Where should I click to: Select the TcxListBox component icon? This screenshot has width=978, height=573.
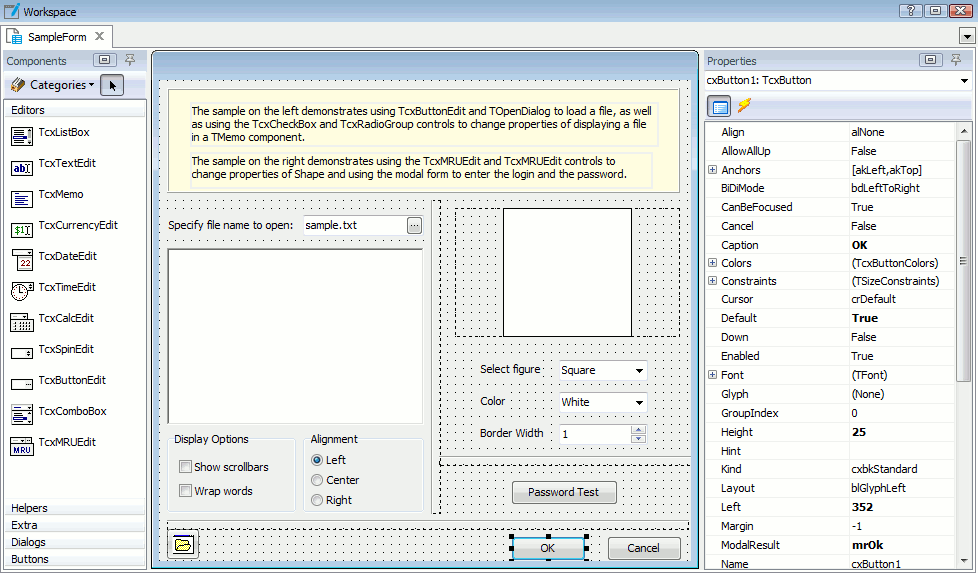click(x=22, y=133)
